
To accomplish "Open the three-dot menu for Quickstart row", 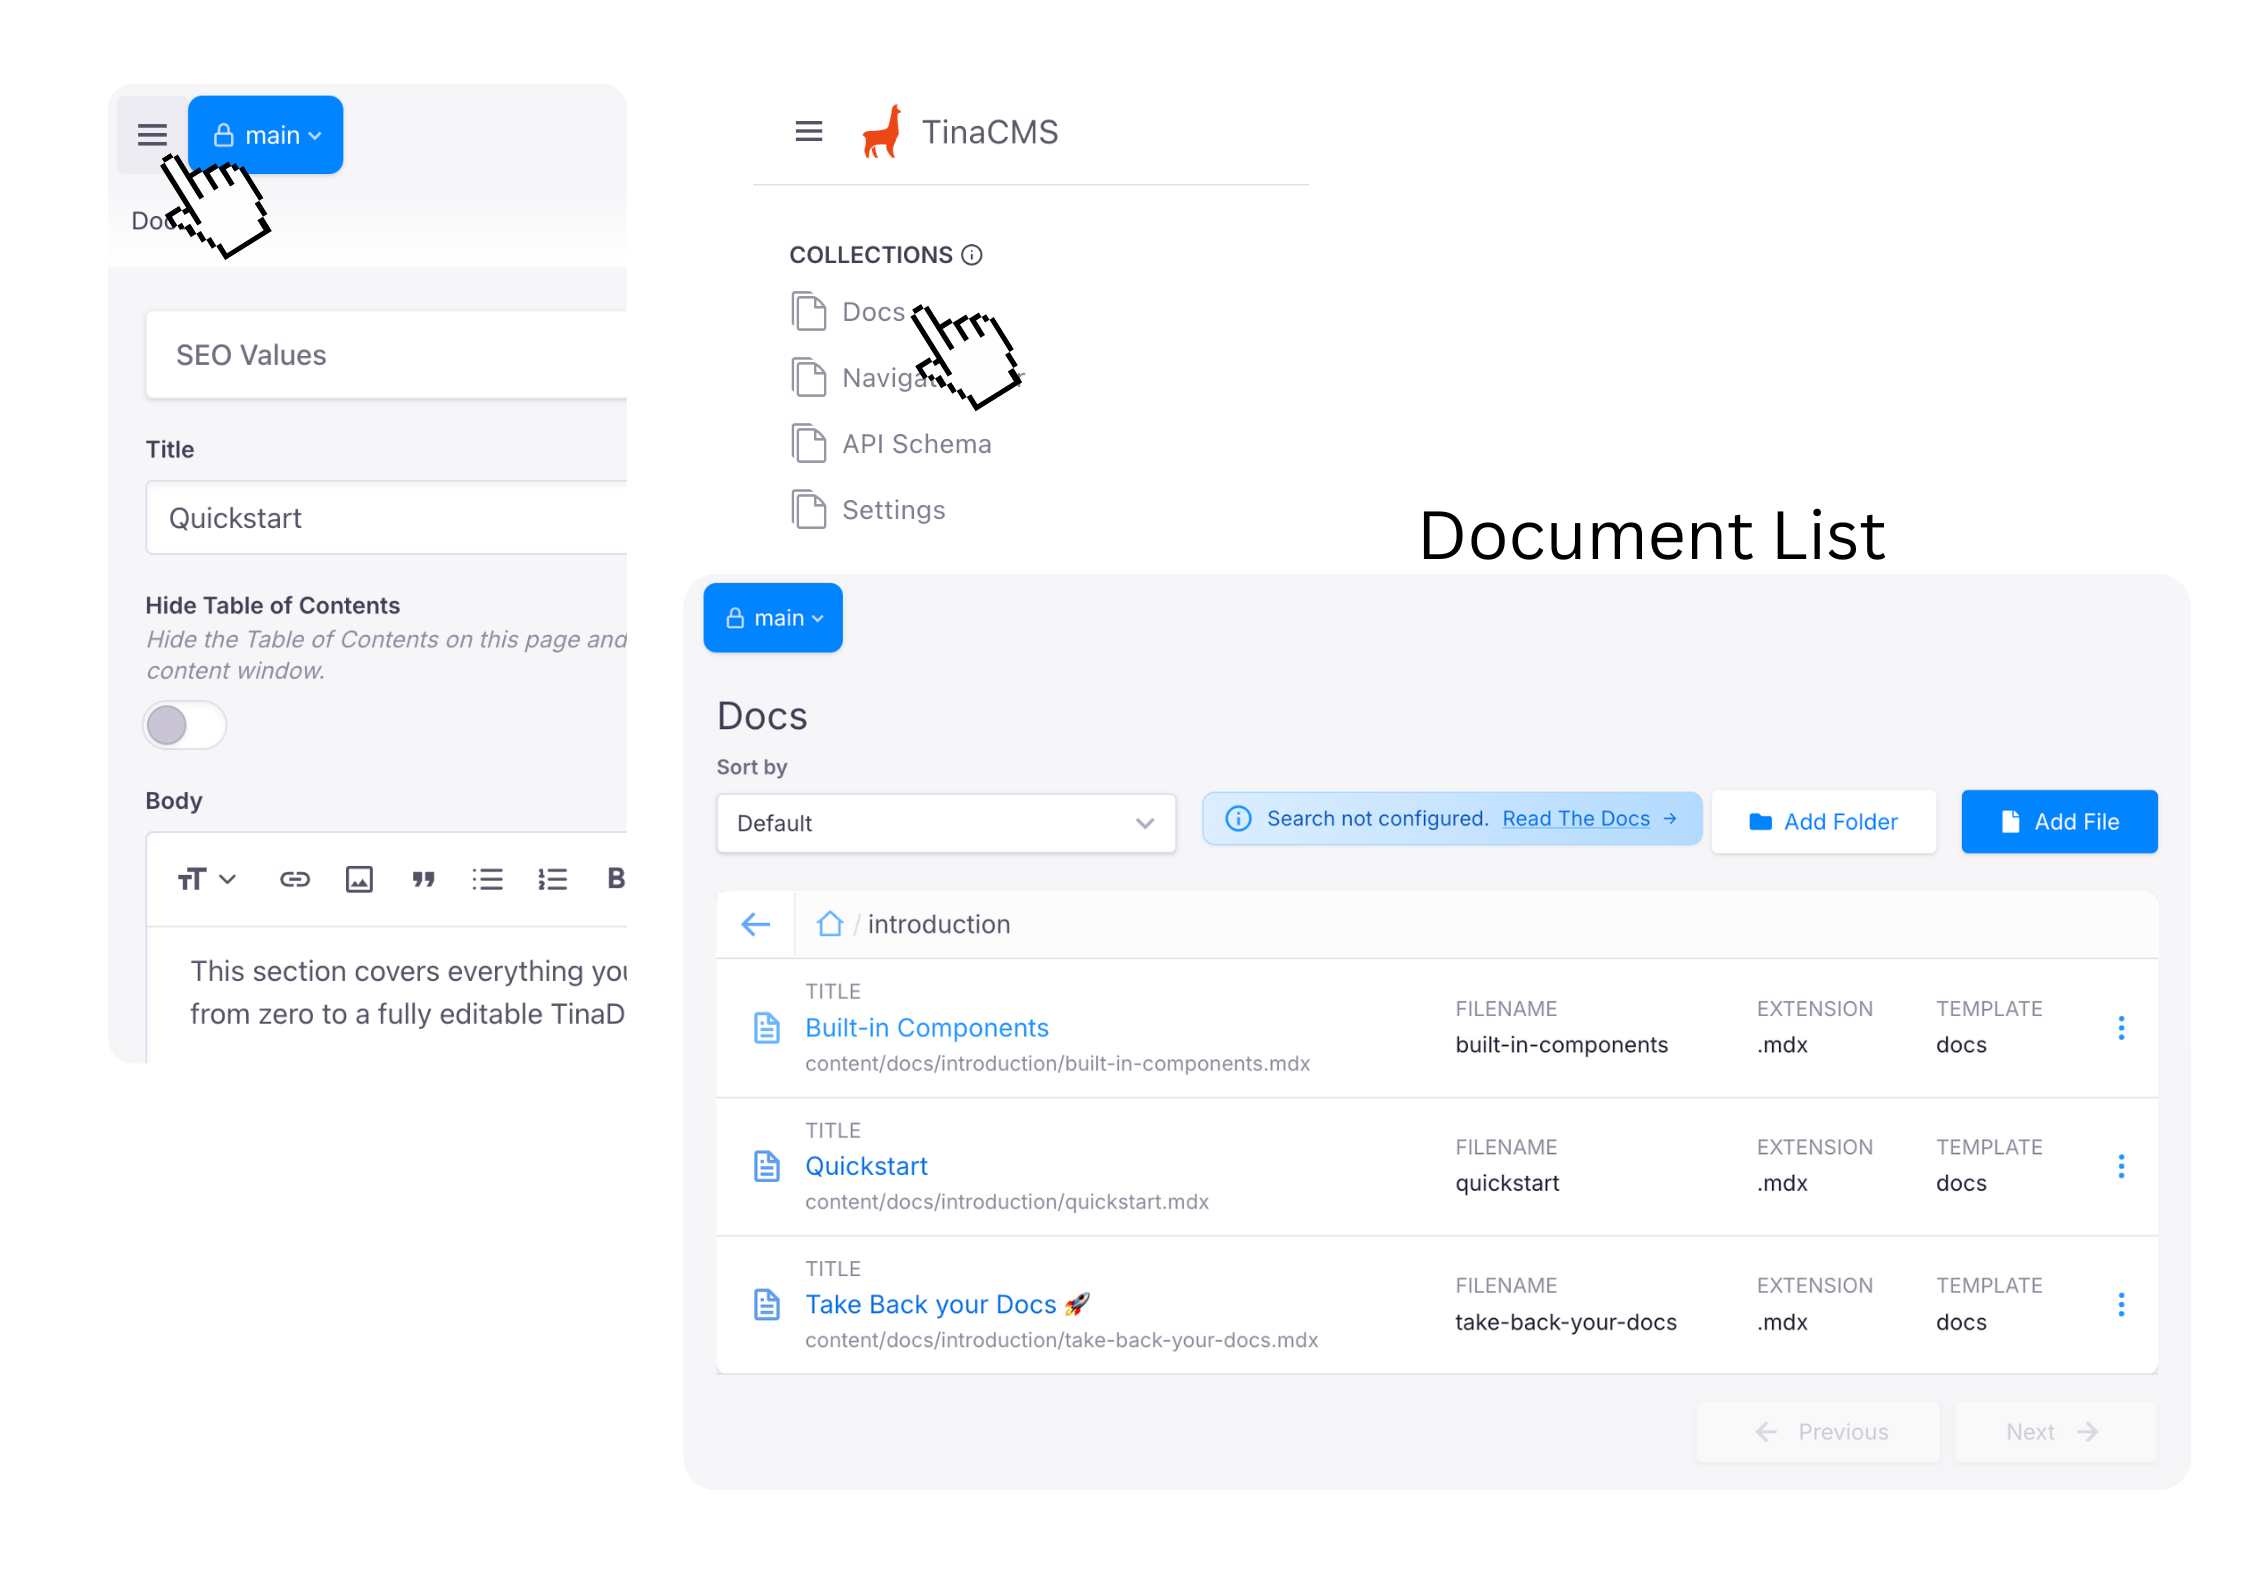I will coord(2121,1166).
